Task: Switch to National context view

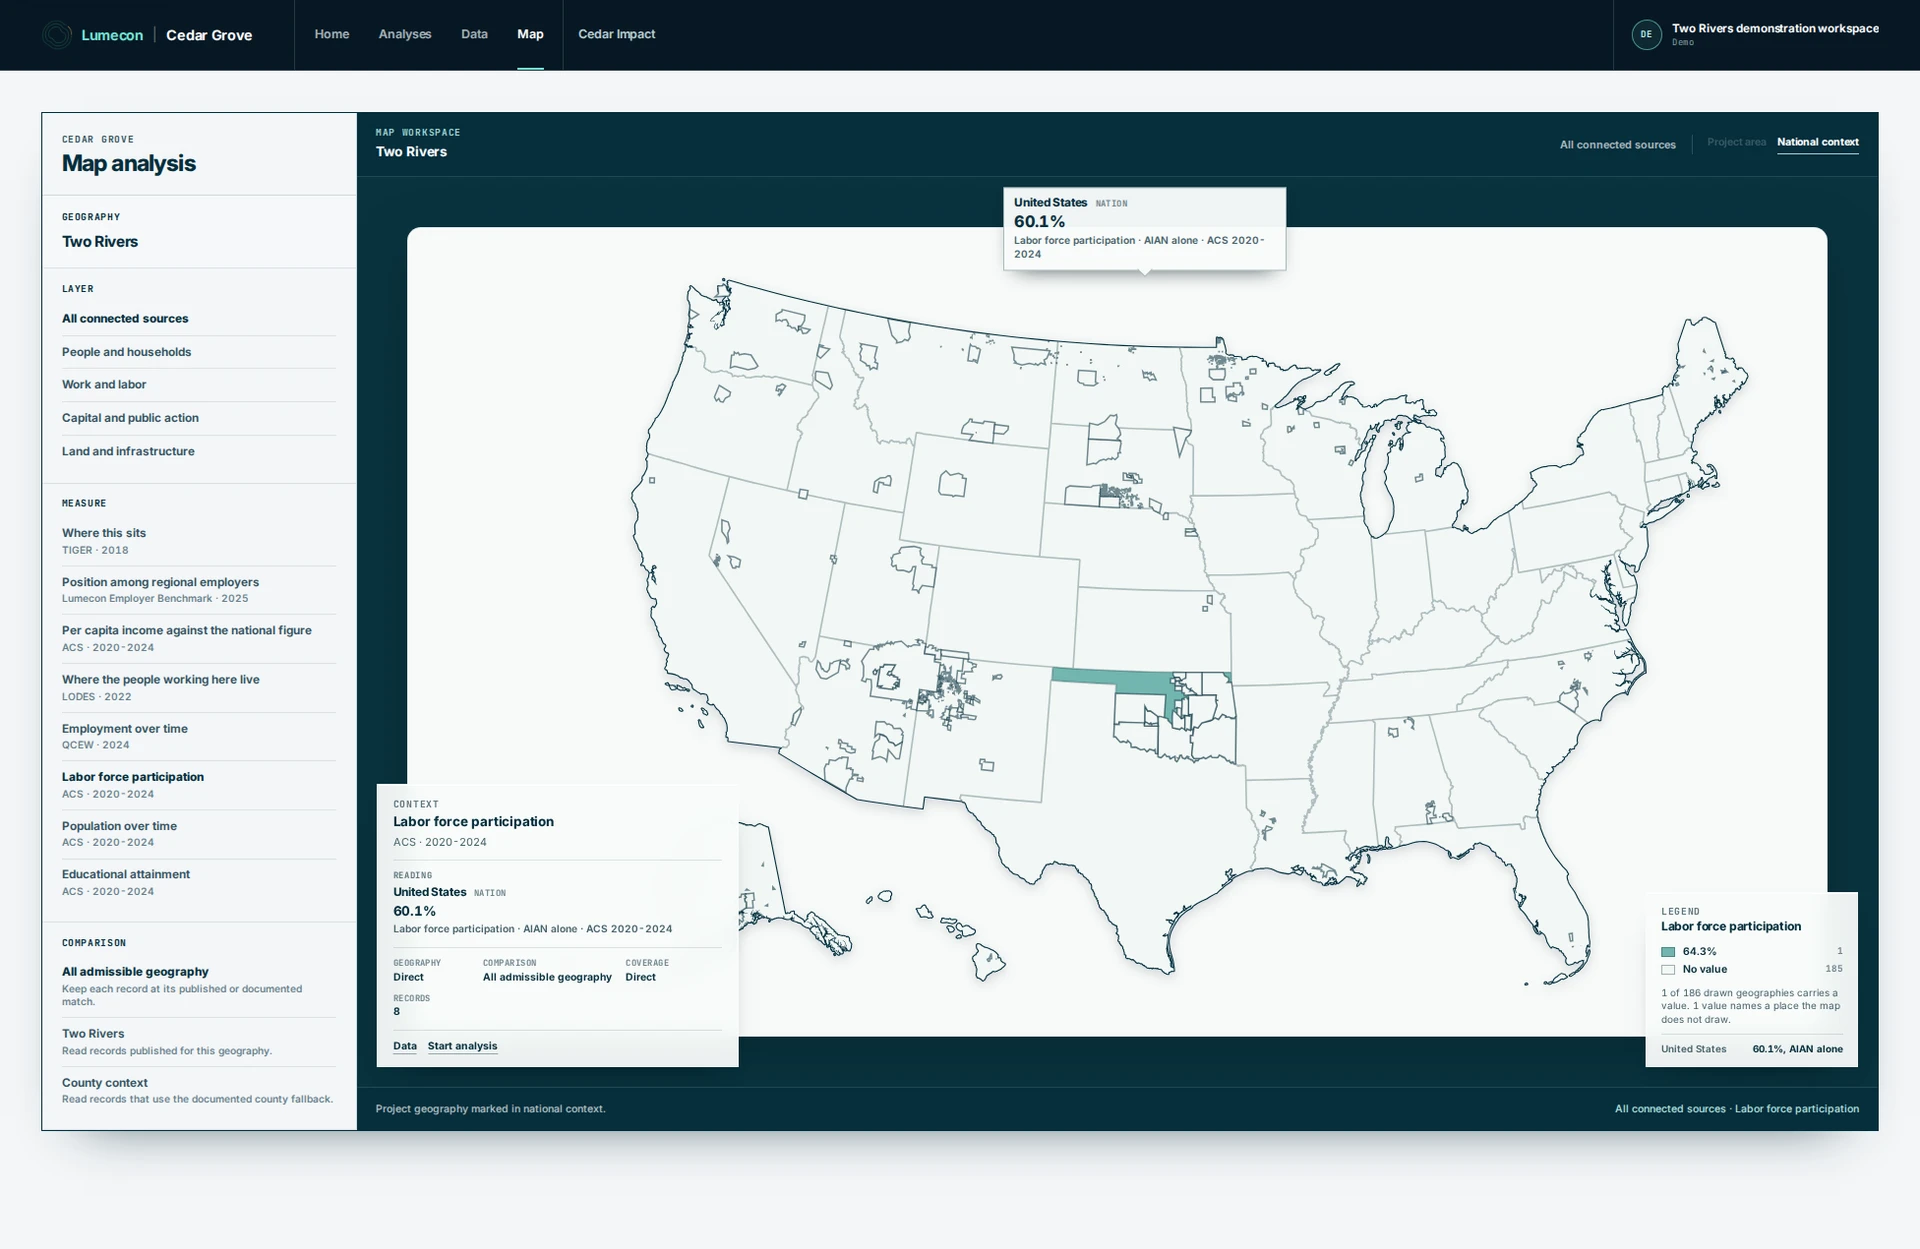Action: pyautogui.click(x=1817, y=142)
